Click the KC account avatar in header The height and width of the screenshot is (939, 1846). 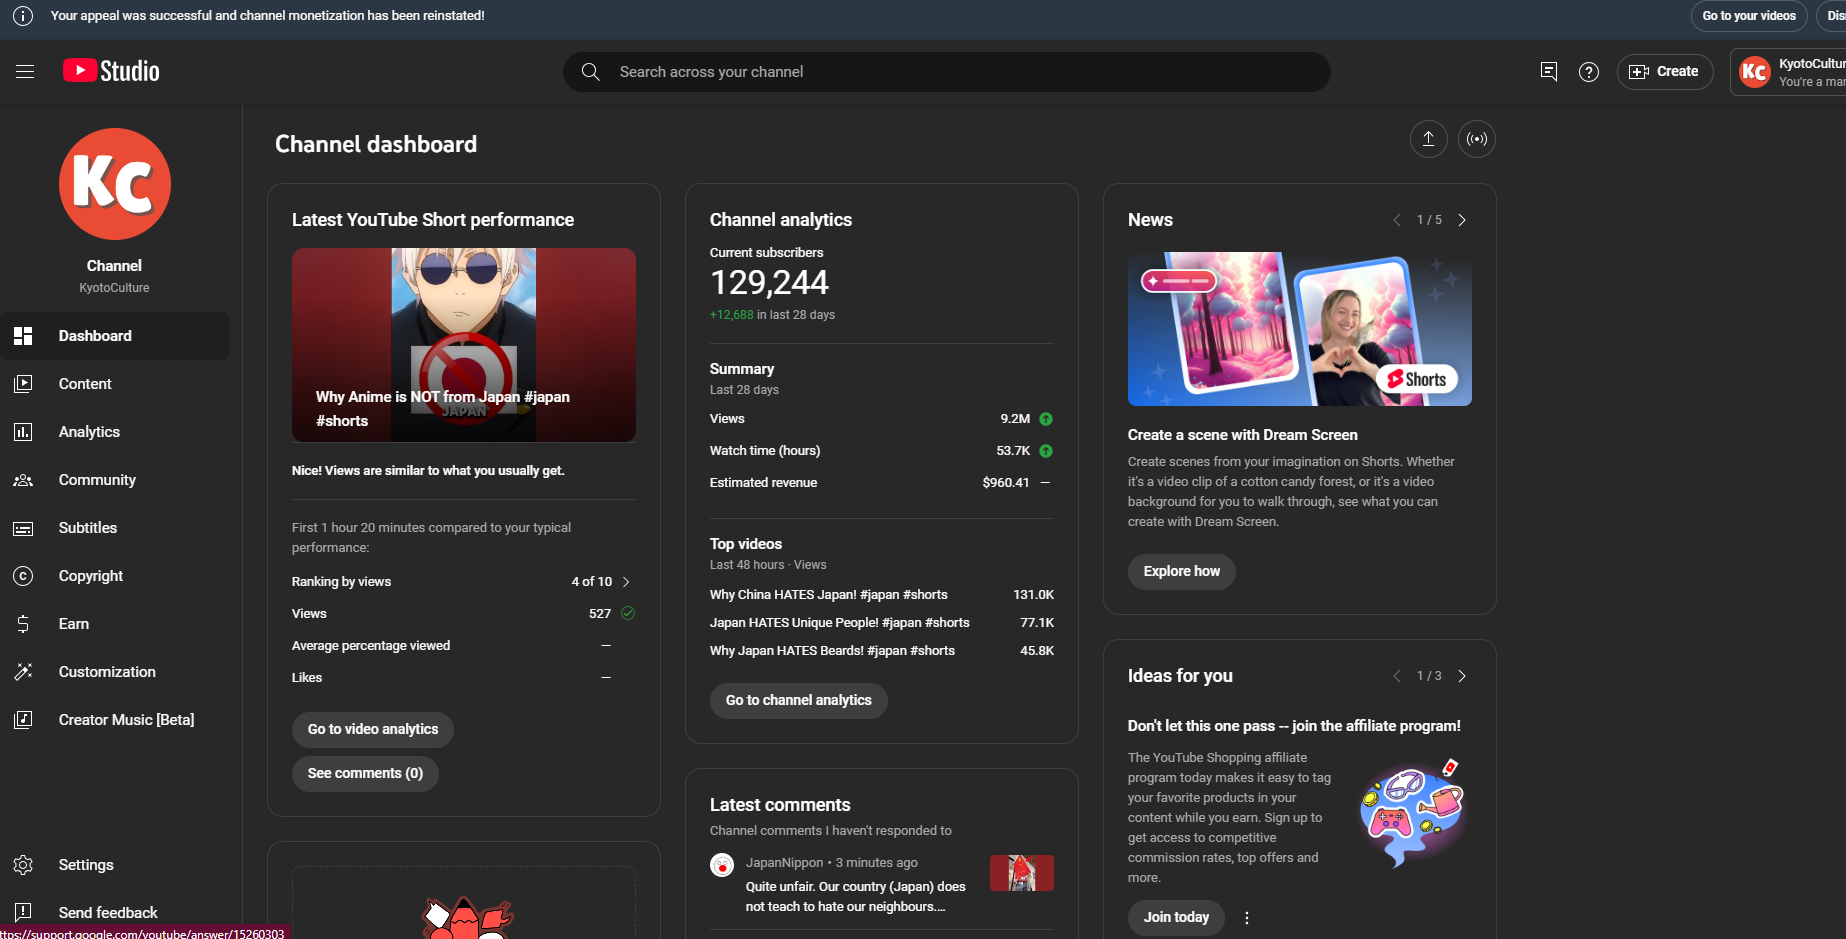(x=1755, y=72)
